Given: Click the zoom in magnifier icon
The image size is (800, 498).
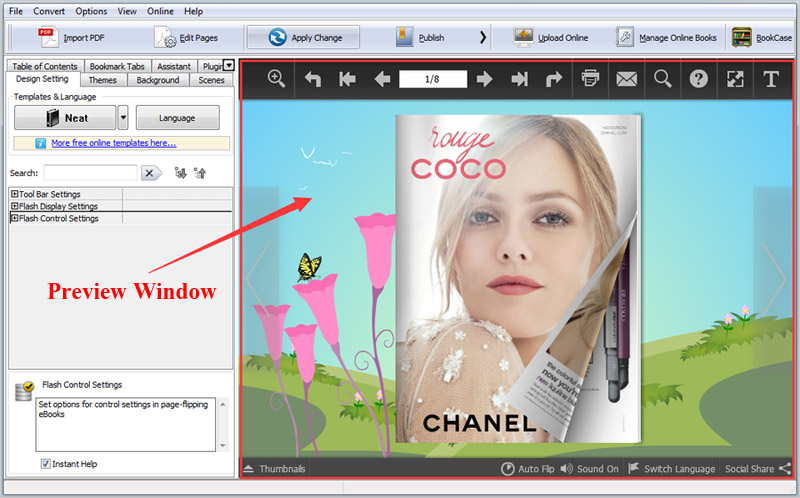Looking at the screenshot, I should point(277,79).
